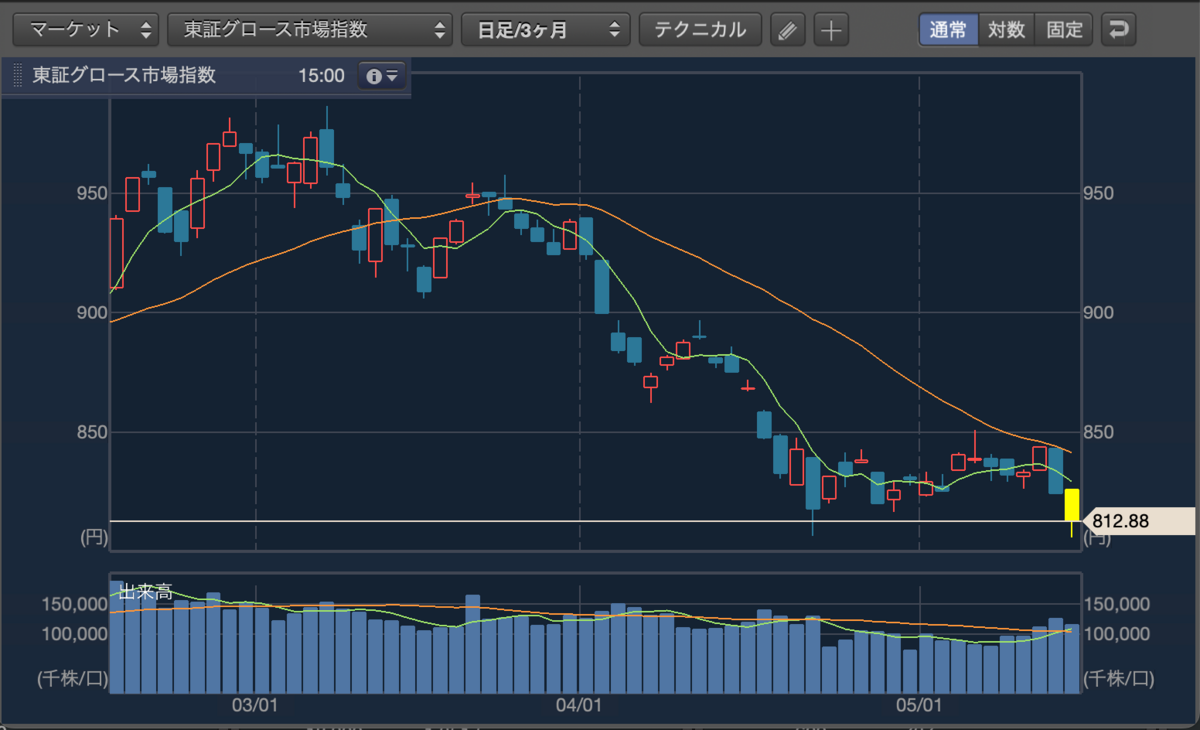Click the 04/01 date axis marker
This screenshot has width=1200, height=730.
point(580,706)
